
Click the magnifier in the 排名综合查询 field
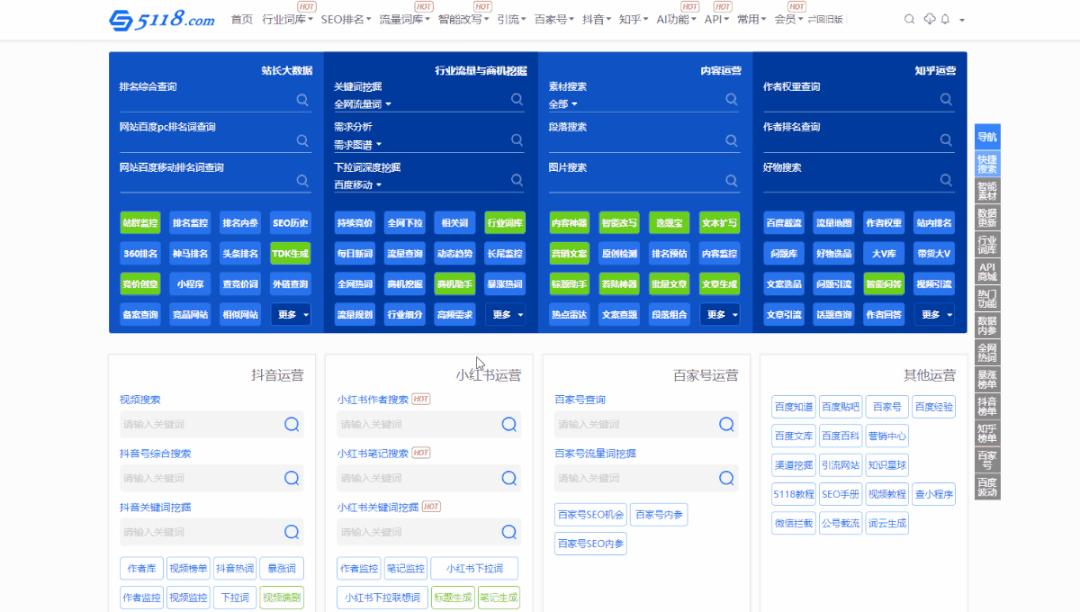(303, 100)
